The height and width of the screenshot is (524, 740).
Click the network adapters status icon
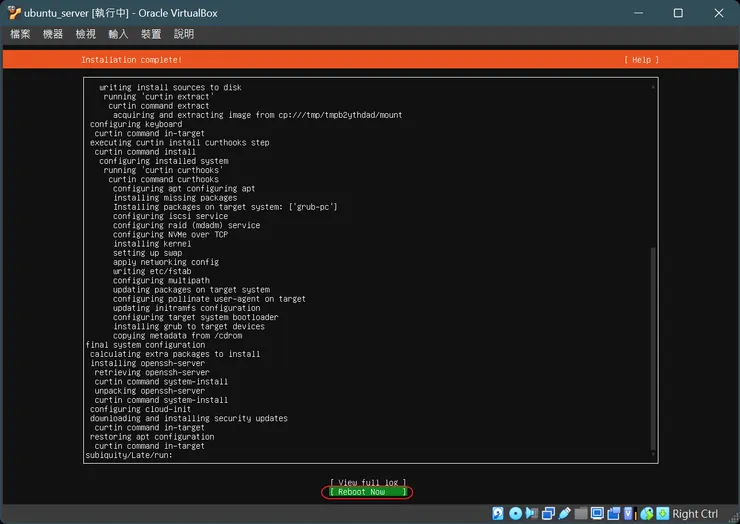pos(548,513)
